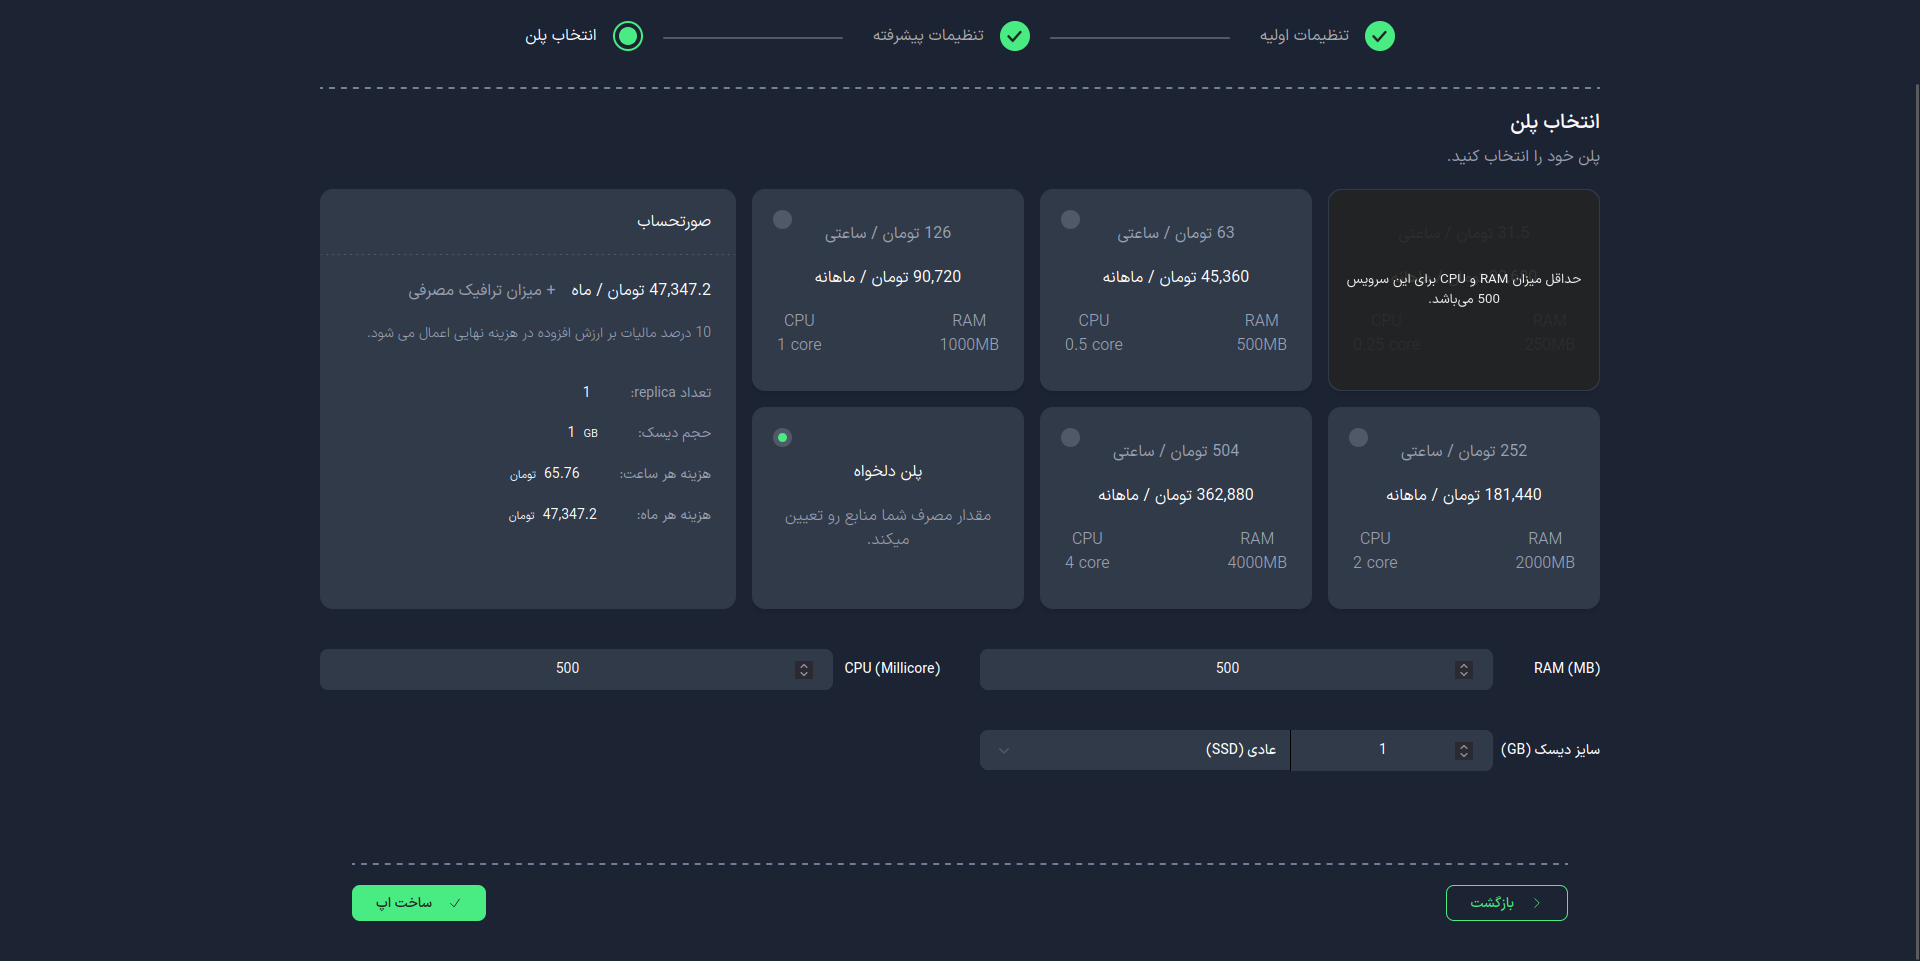Image resolution: width=1920 pixels, height=961 pixels.
Task: Click the 4000MB RAM value
Action: [1257, 563]
